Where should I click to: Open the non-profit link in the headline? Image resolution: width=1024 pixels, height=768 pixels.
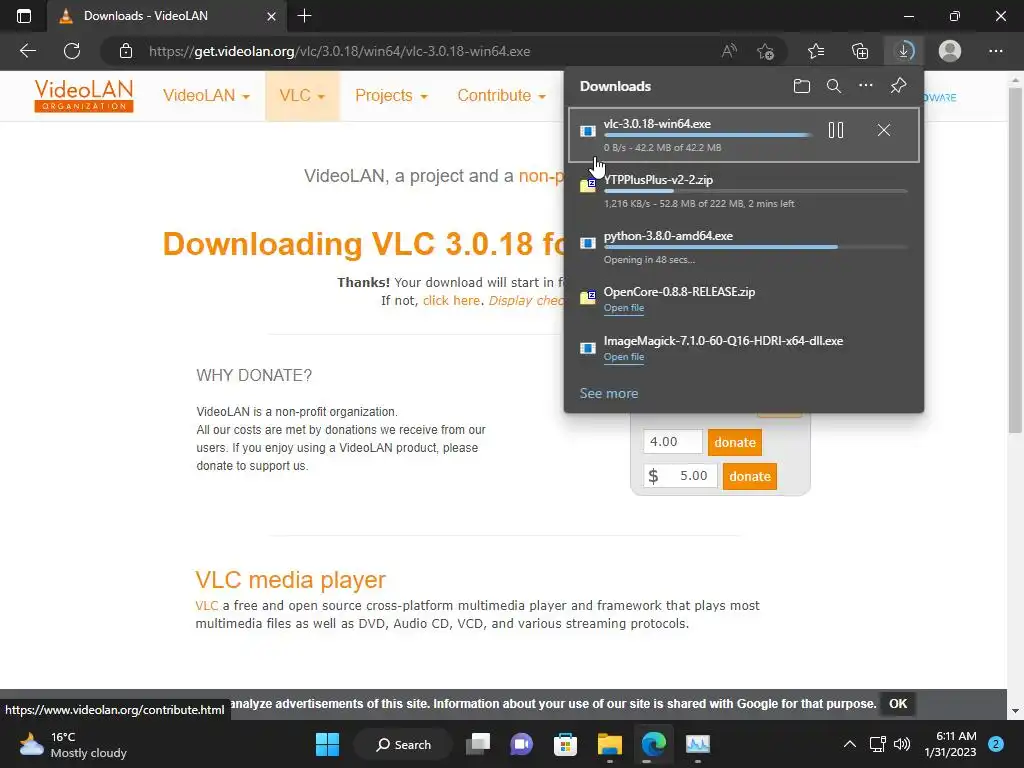click(x=541, y=176)
